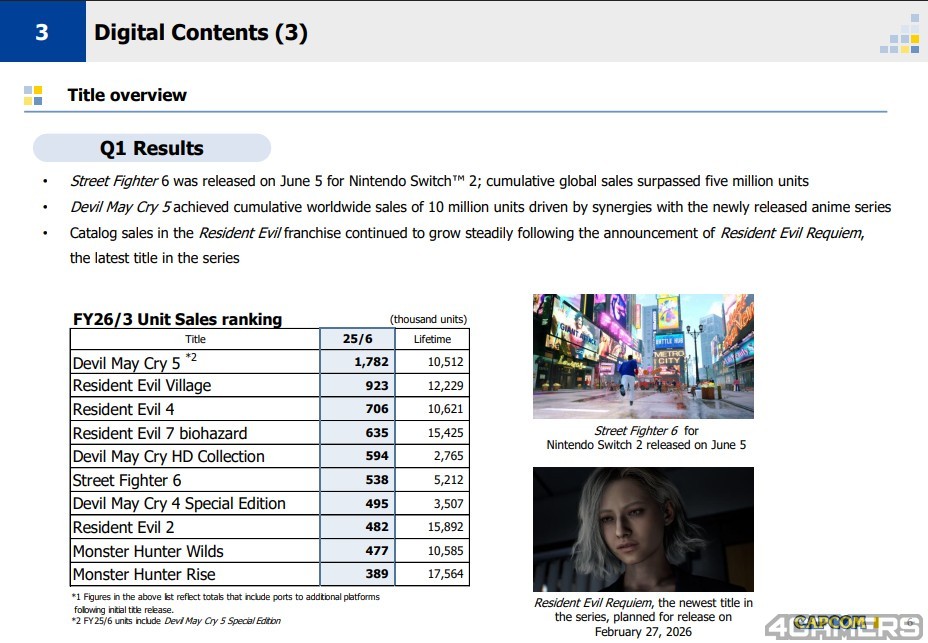Select the "Resident Evil 2" row title
928x643 pixels.
[x=123, y=527]
